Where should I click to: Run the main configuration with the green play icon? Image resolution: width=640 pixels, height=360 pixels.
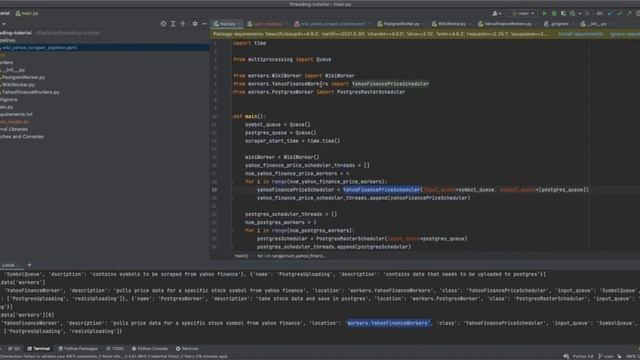(x=544, y=13)
